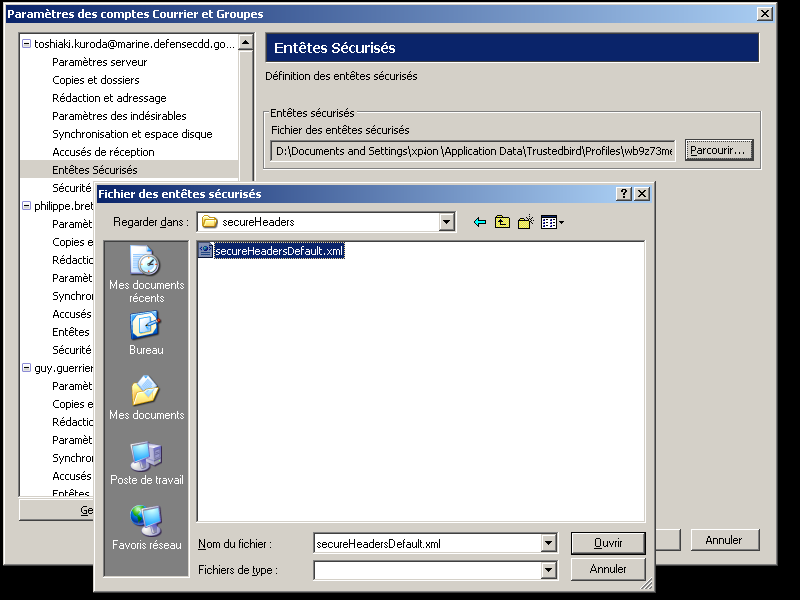The height and width of the screenshot is (600, 800).
Task: Navigate up one folder level
Action: pos(503,222)
